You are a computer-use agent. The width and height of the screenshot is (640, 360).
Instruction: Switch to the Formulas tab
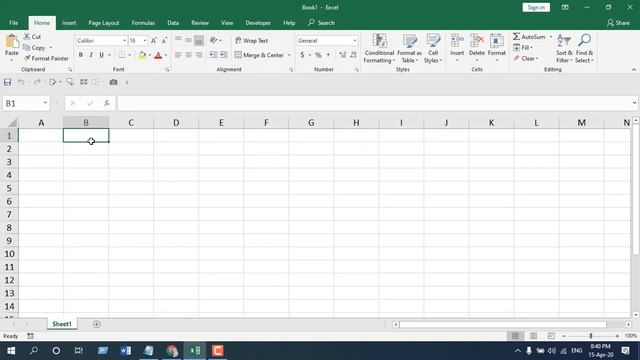(x=143, y=23)
